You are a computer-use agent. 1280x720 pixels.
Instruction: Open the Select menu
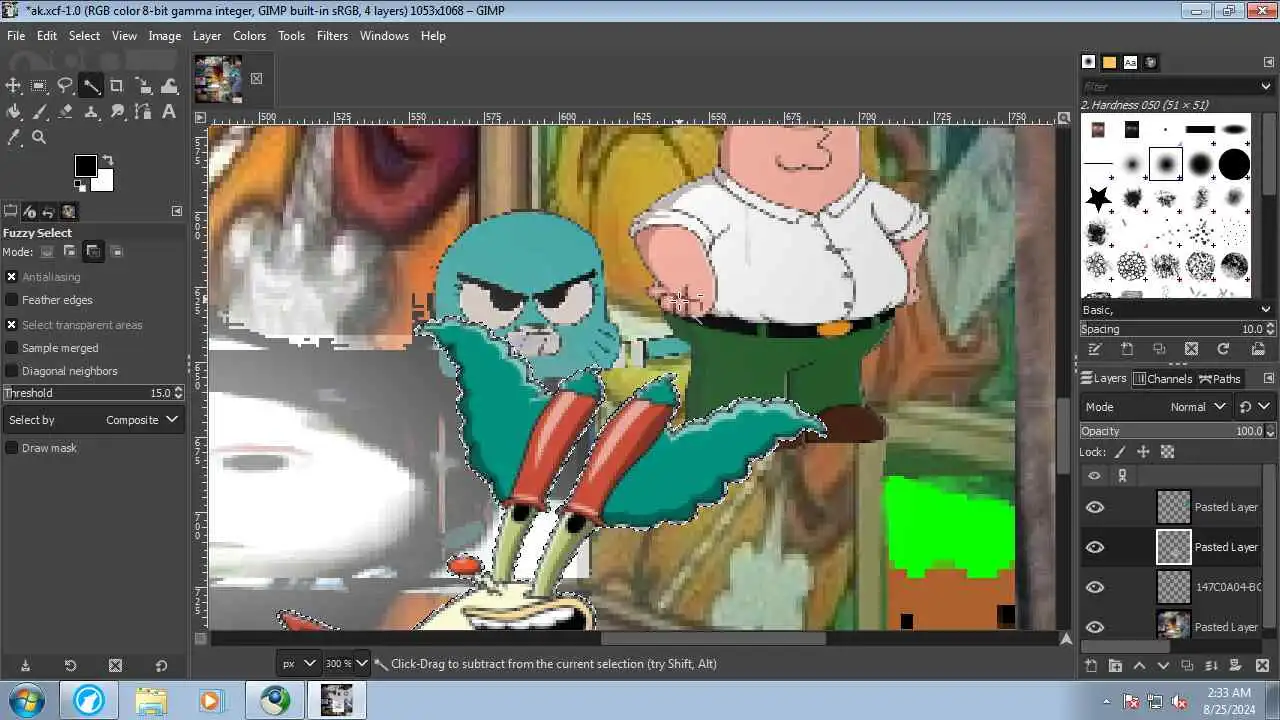coord(84,35)
